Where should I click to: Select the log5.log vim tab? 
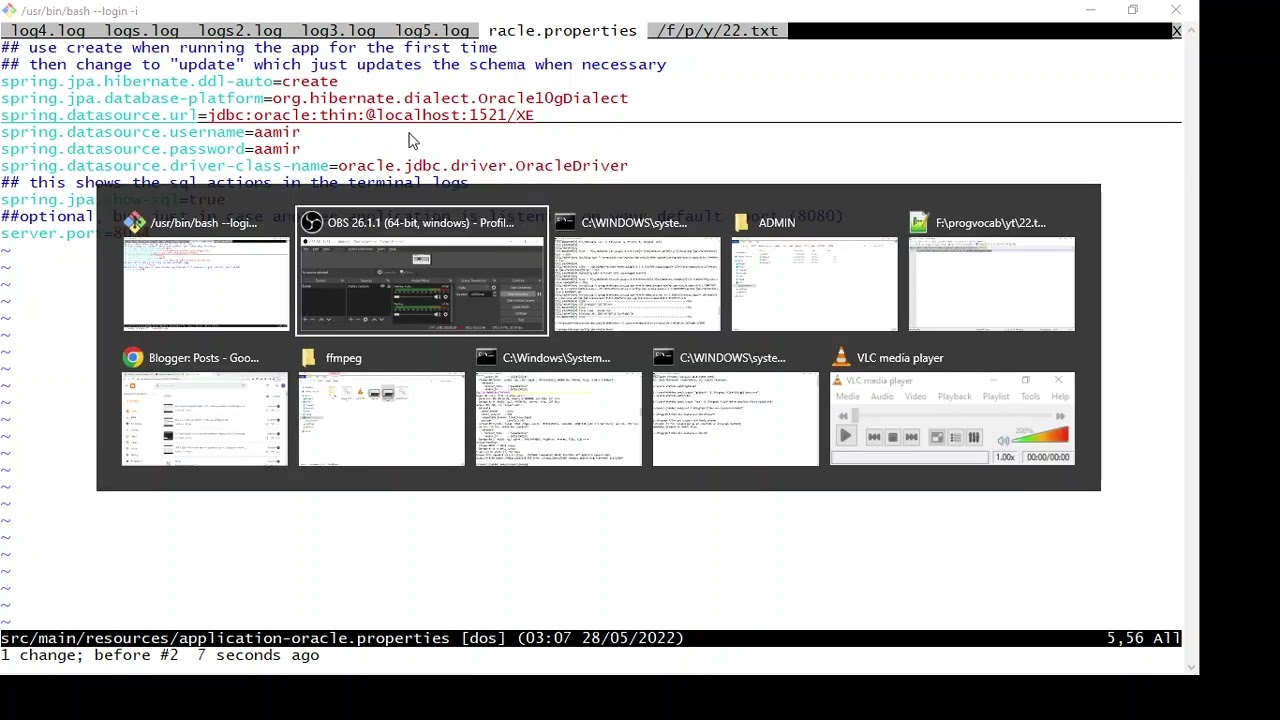432,31
